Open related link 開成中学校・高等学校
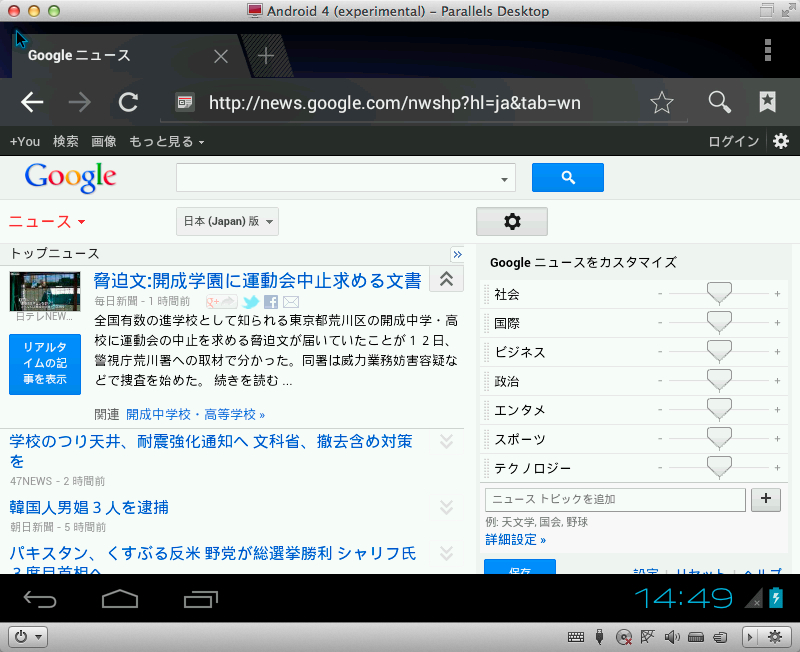The width and height of the screenshot is (800, 652). pos(195,414)
